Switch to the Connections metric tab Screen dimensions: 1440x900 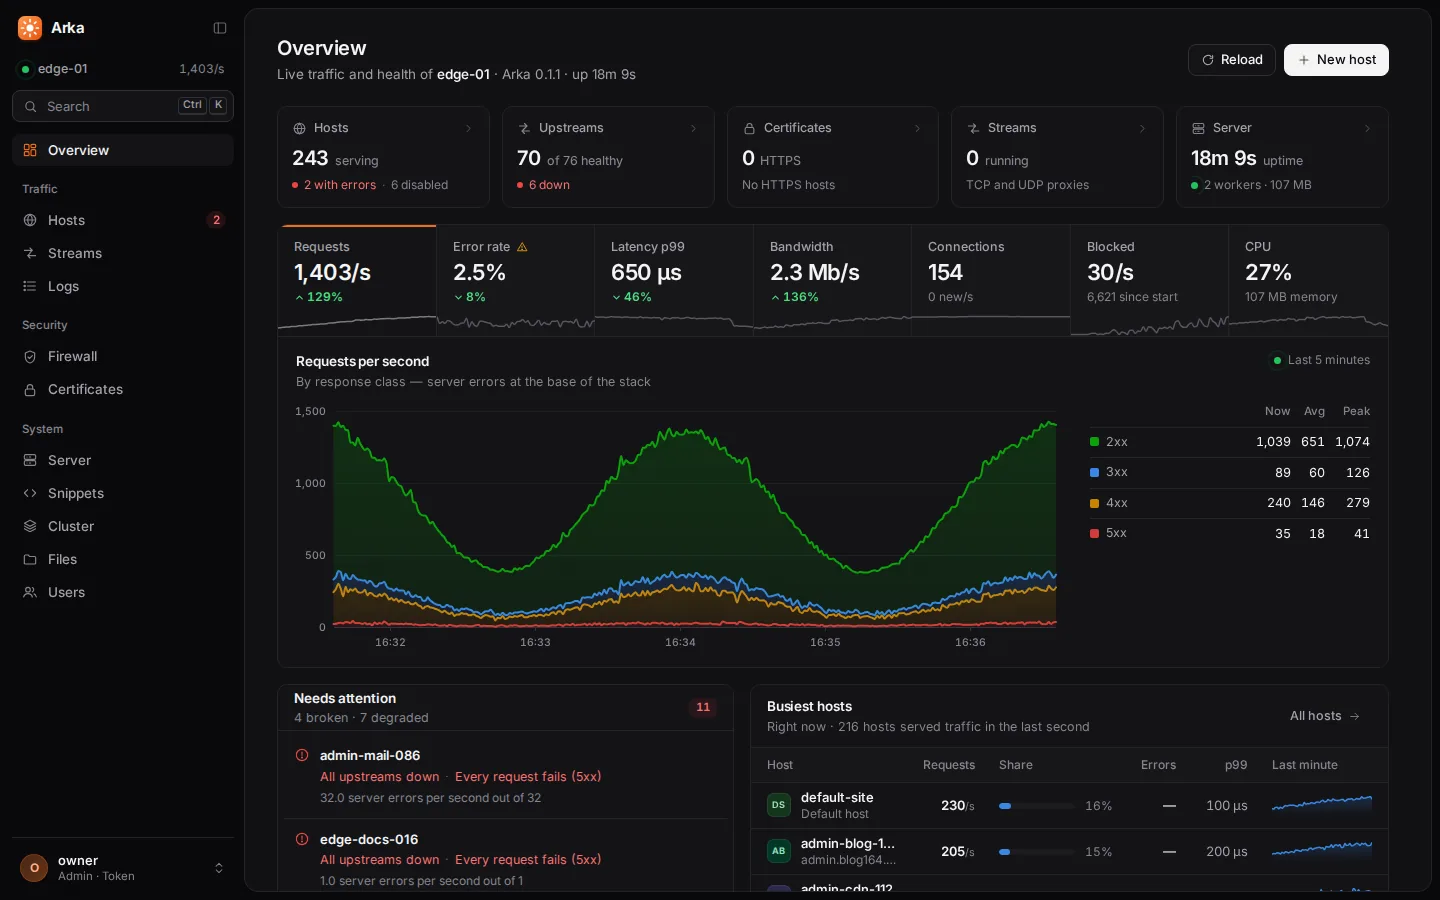[x=991, y=280]
